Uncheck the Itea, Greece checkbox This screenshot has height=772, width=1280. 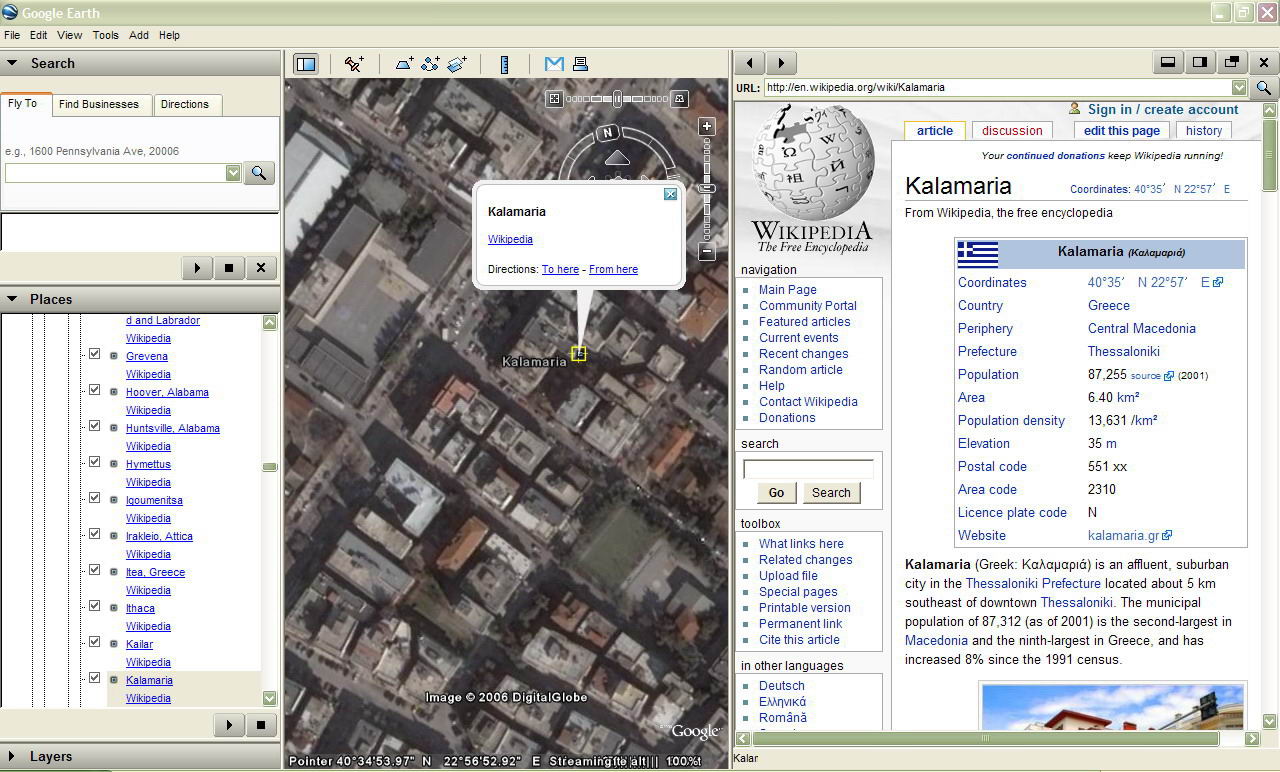pos(94,570)
